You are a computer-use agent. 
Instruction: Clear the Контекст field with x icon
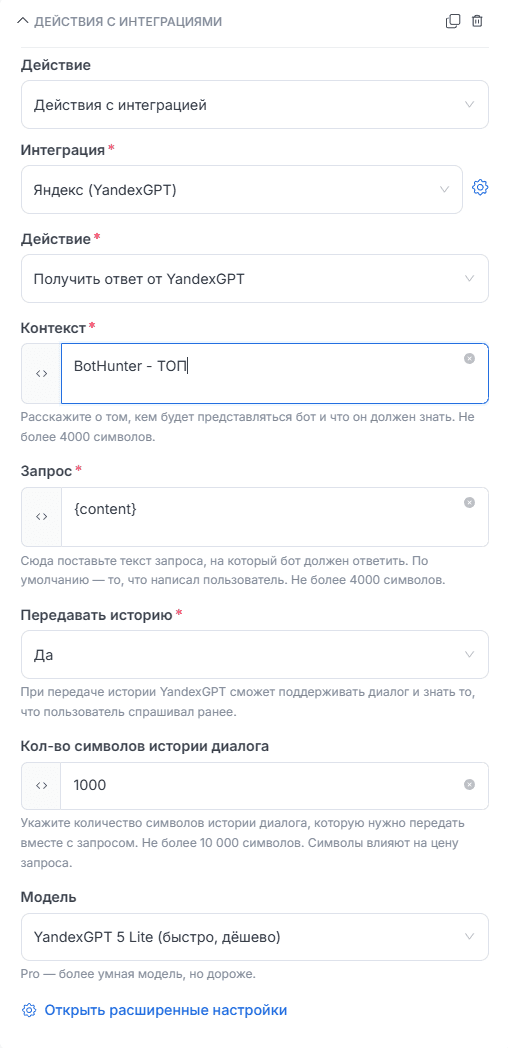pos(469,359)
